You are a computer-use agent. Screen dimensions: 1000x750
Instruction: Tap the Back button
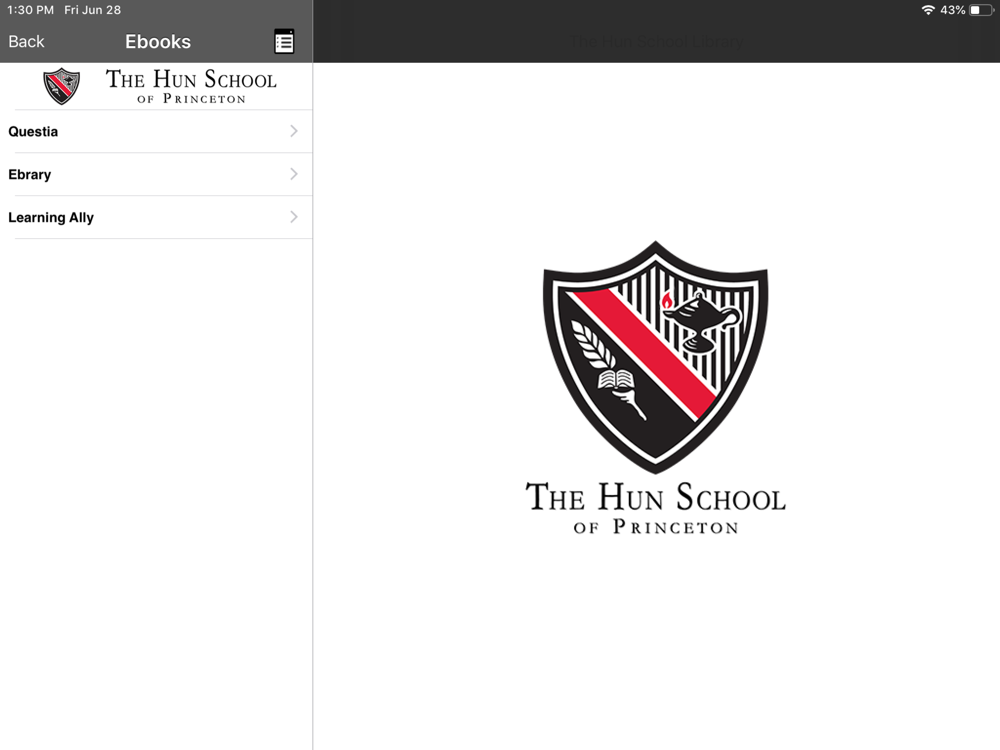[x=26, y=41]
